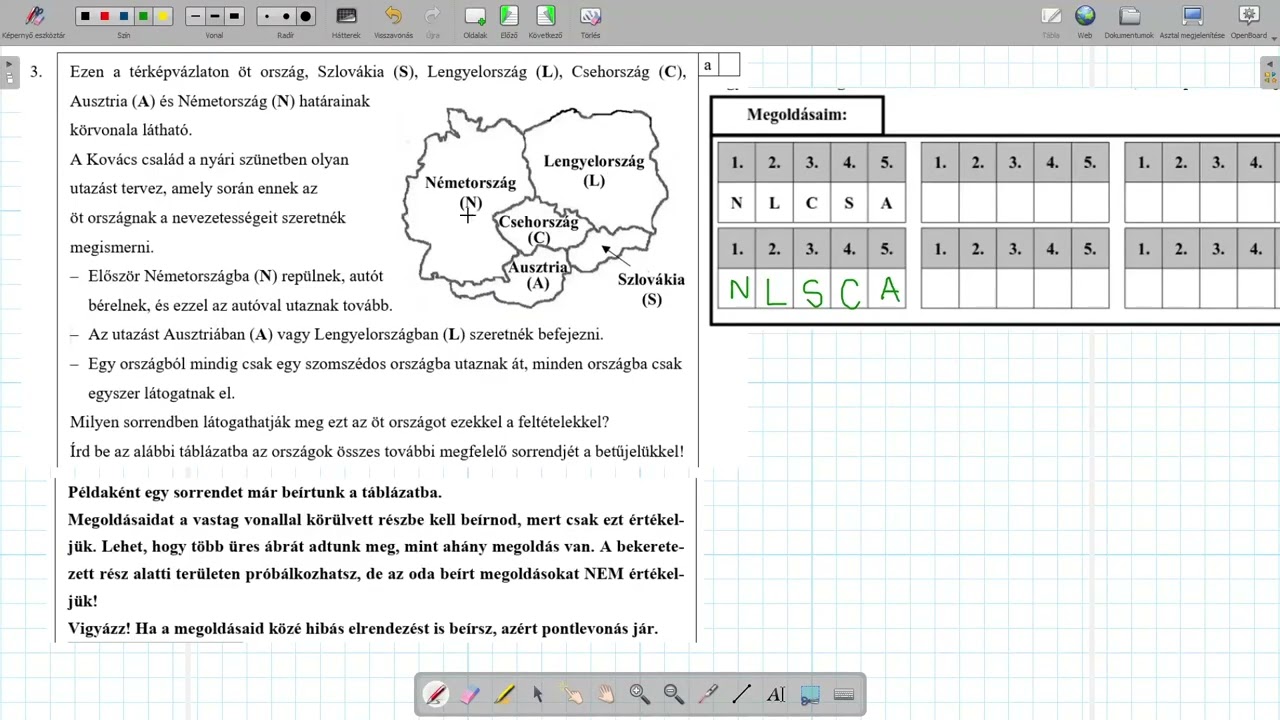The height and width of the screenshot is (720, 1280).
Task: Show the virtual keyboard
Action: click(844, 694)
